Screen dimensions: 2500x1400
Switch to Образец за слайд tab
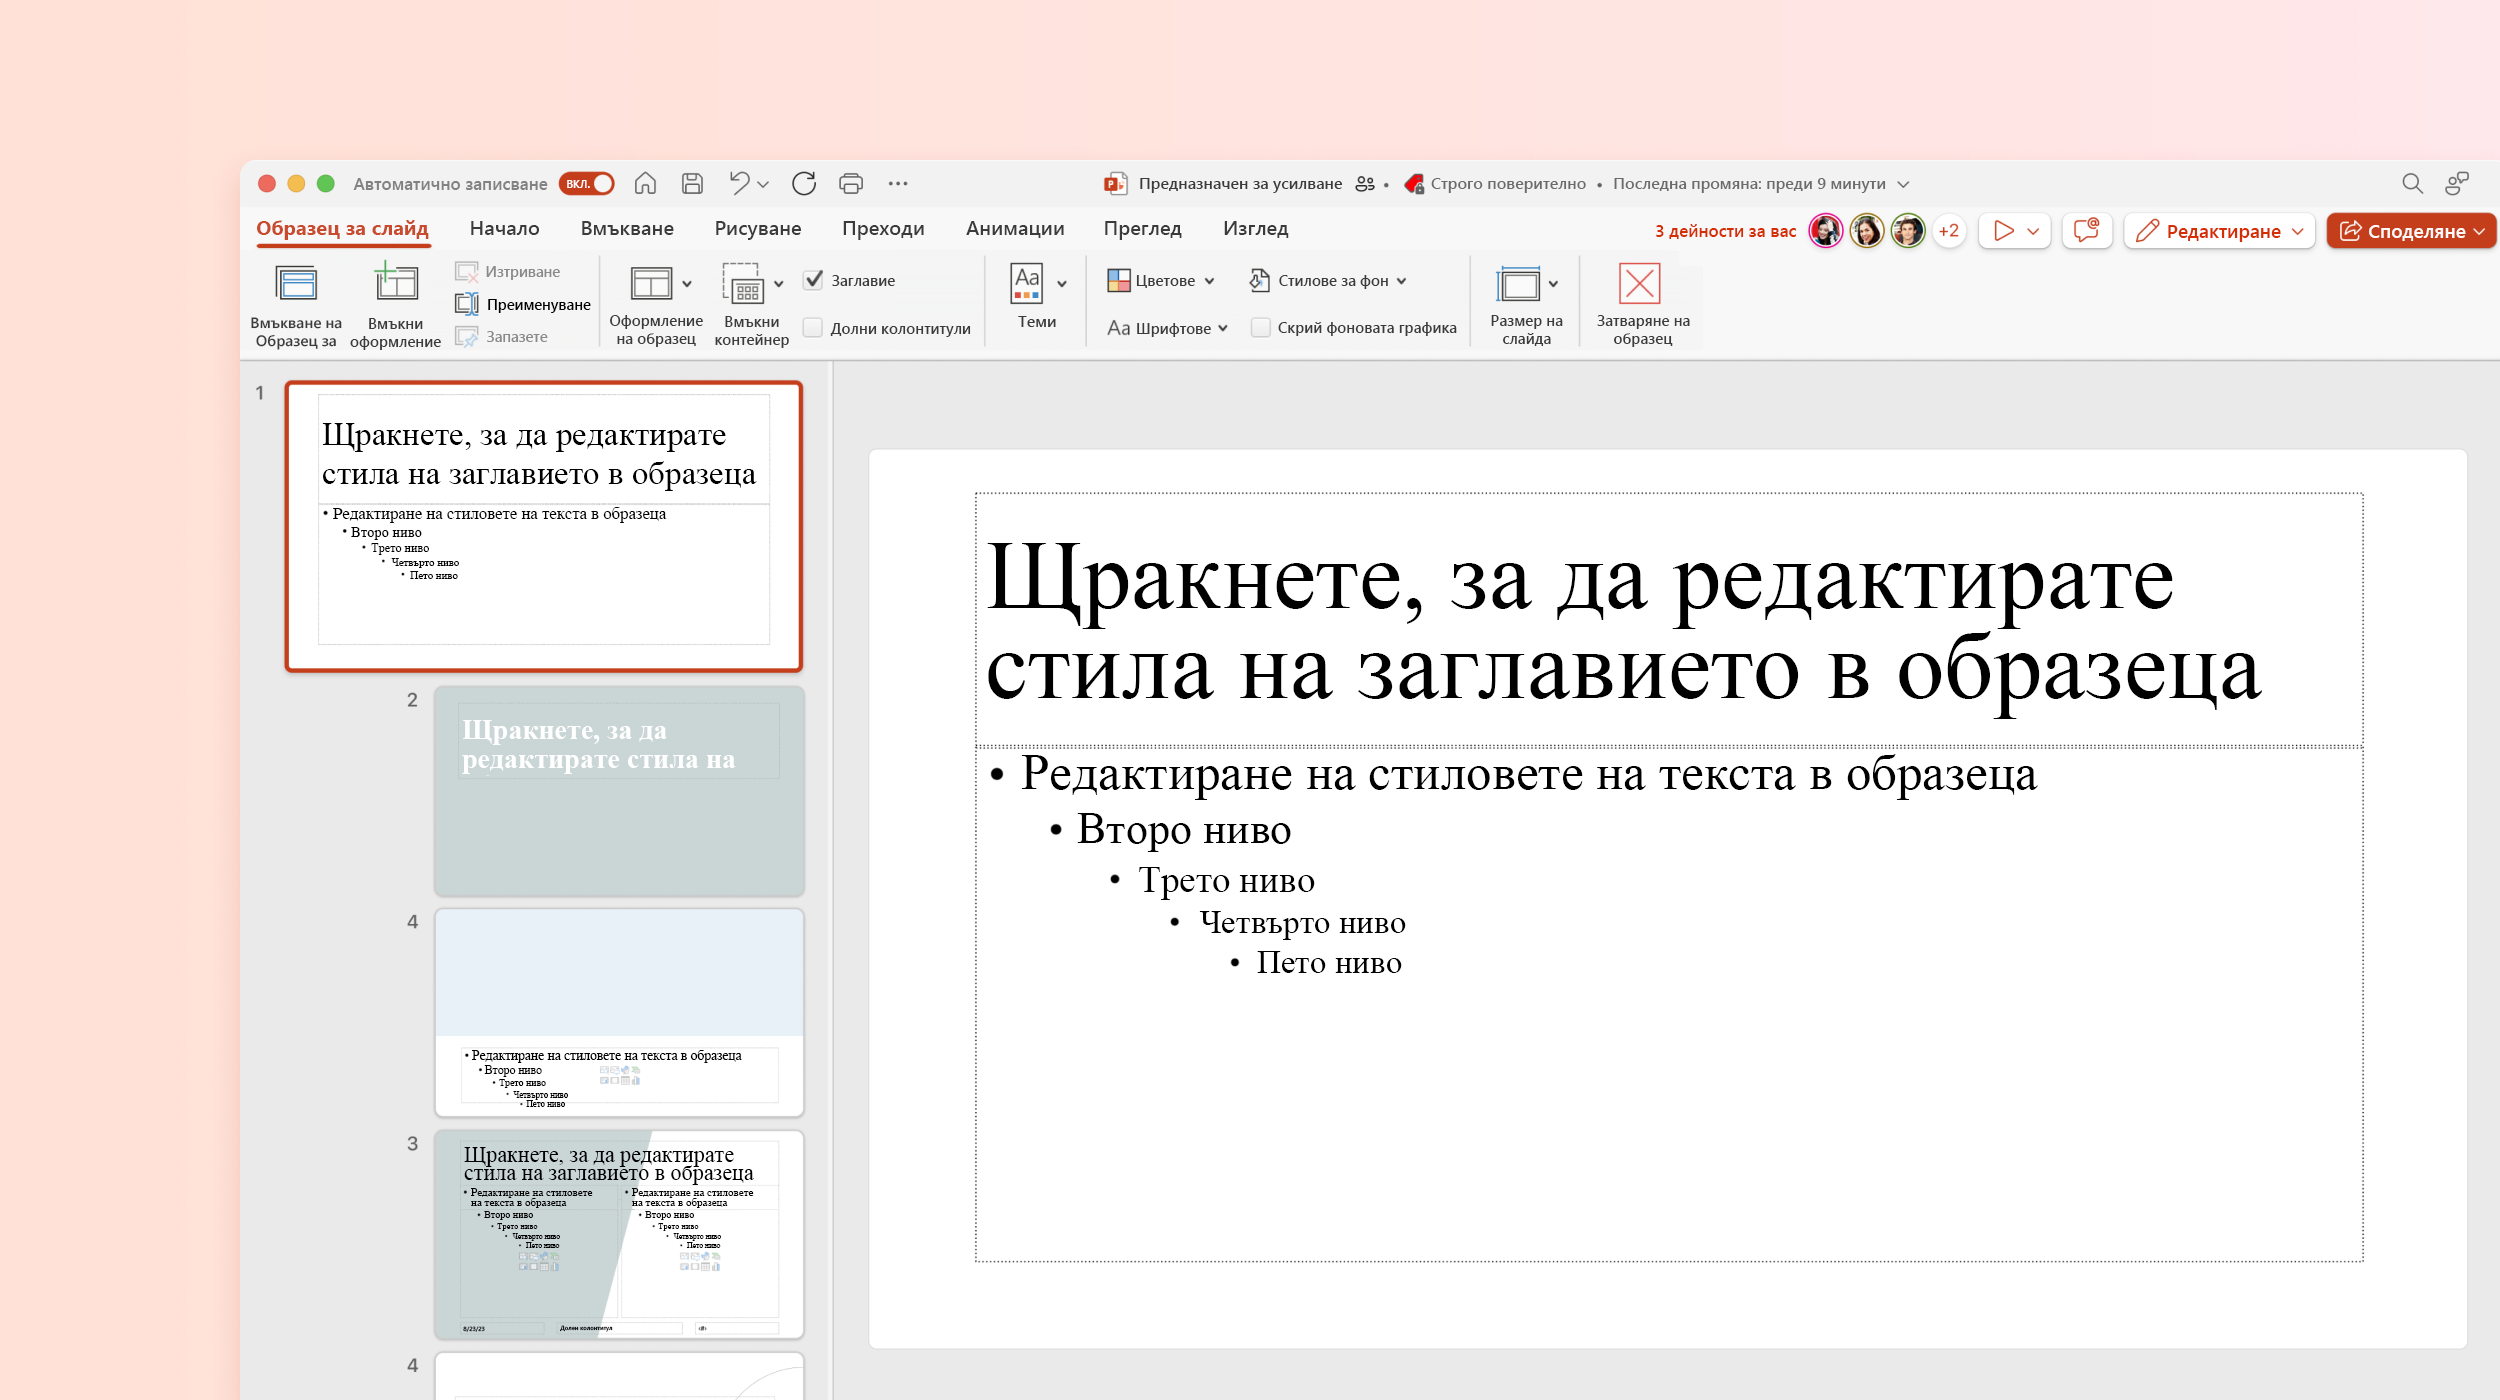tap(342, 229)
